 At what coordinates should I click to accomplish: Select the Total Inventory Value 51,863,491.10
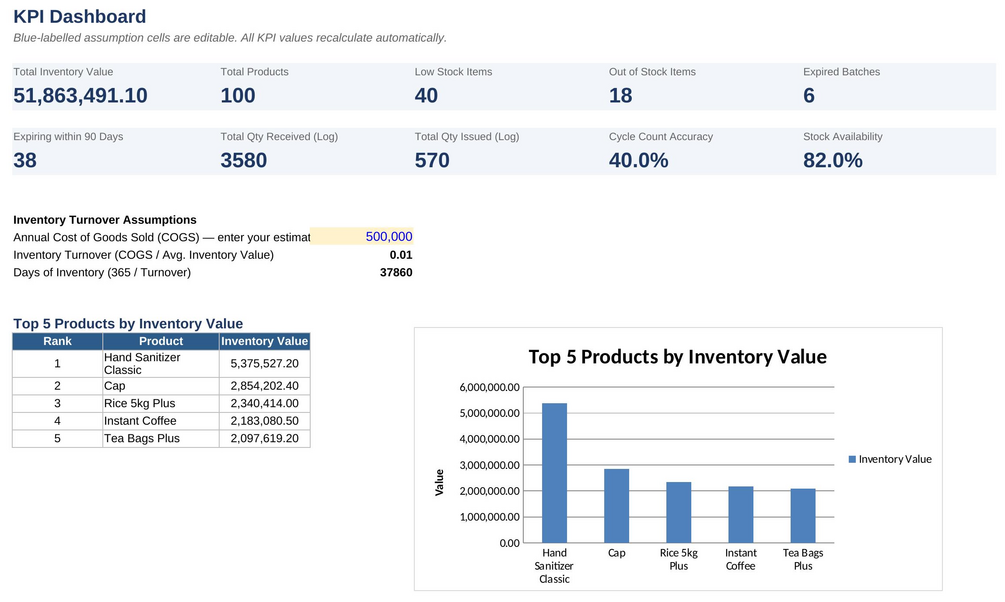80,96
